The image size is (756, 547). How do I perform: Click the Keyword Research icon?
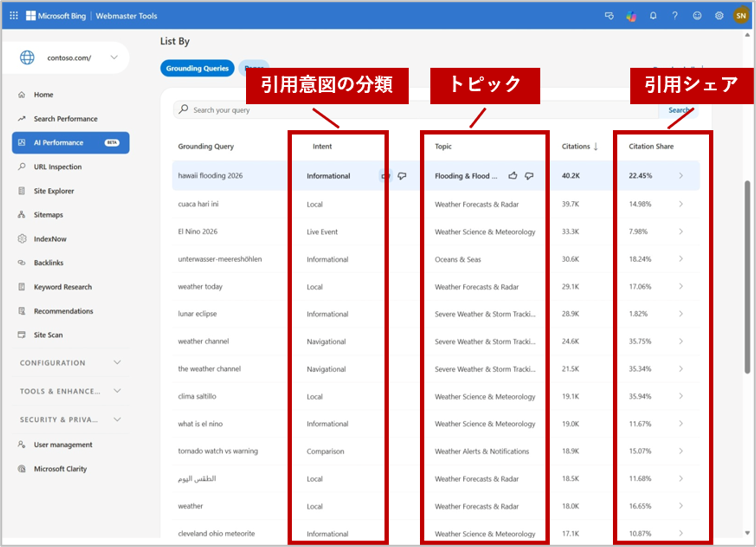[22, 287]
